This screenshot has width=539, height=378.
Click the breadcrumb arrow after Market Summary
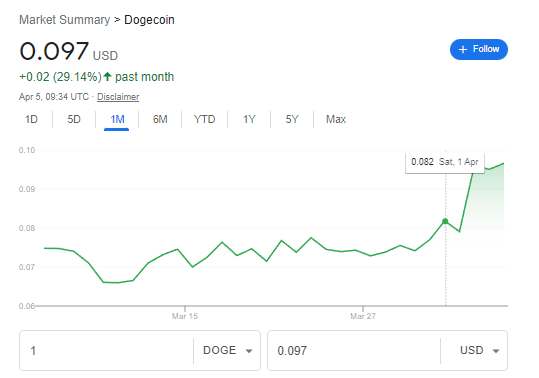(117, 20)
